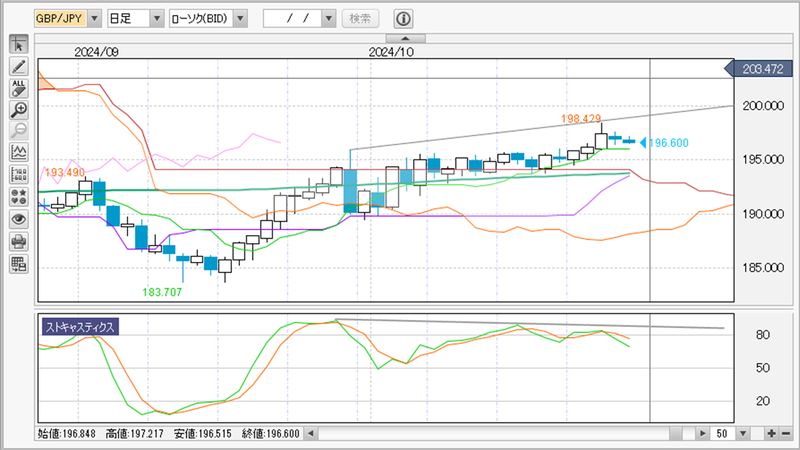
Task: Click the 203.472 price marker
Action: 759,69
